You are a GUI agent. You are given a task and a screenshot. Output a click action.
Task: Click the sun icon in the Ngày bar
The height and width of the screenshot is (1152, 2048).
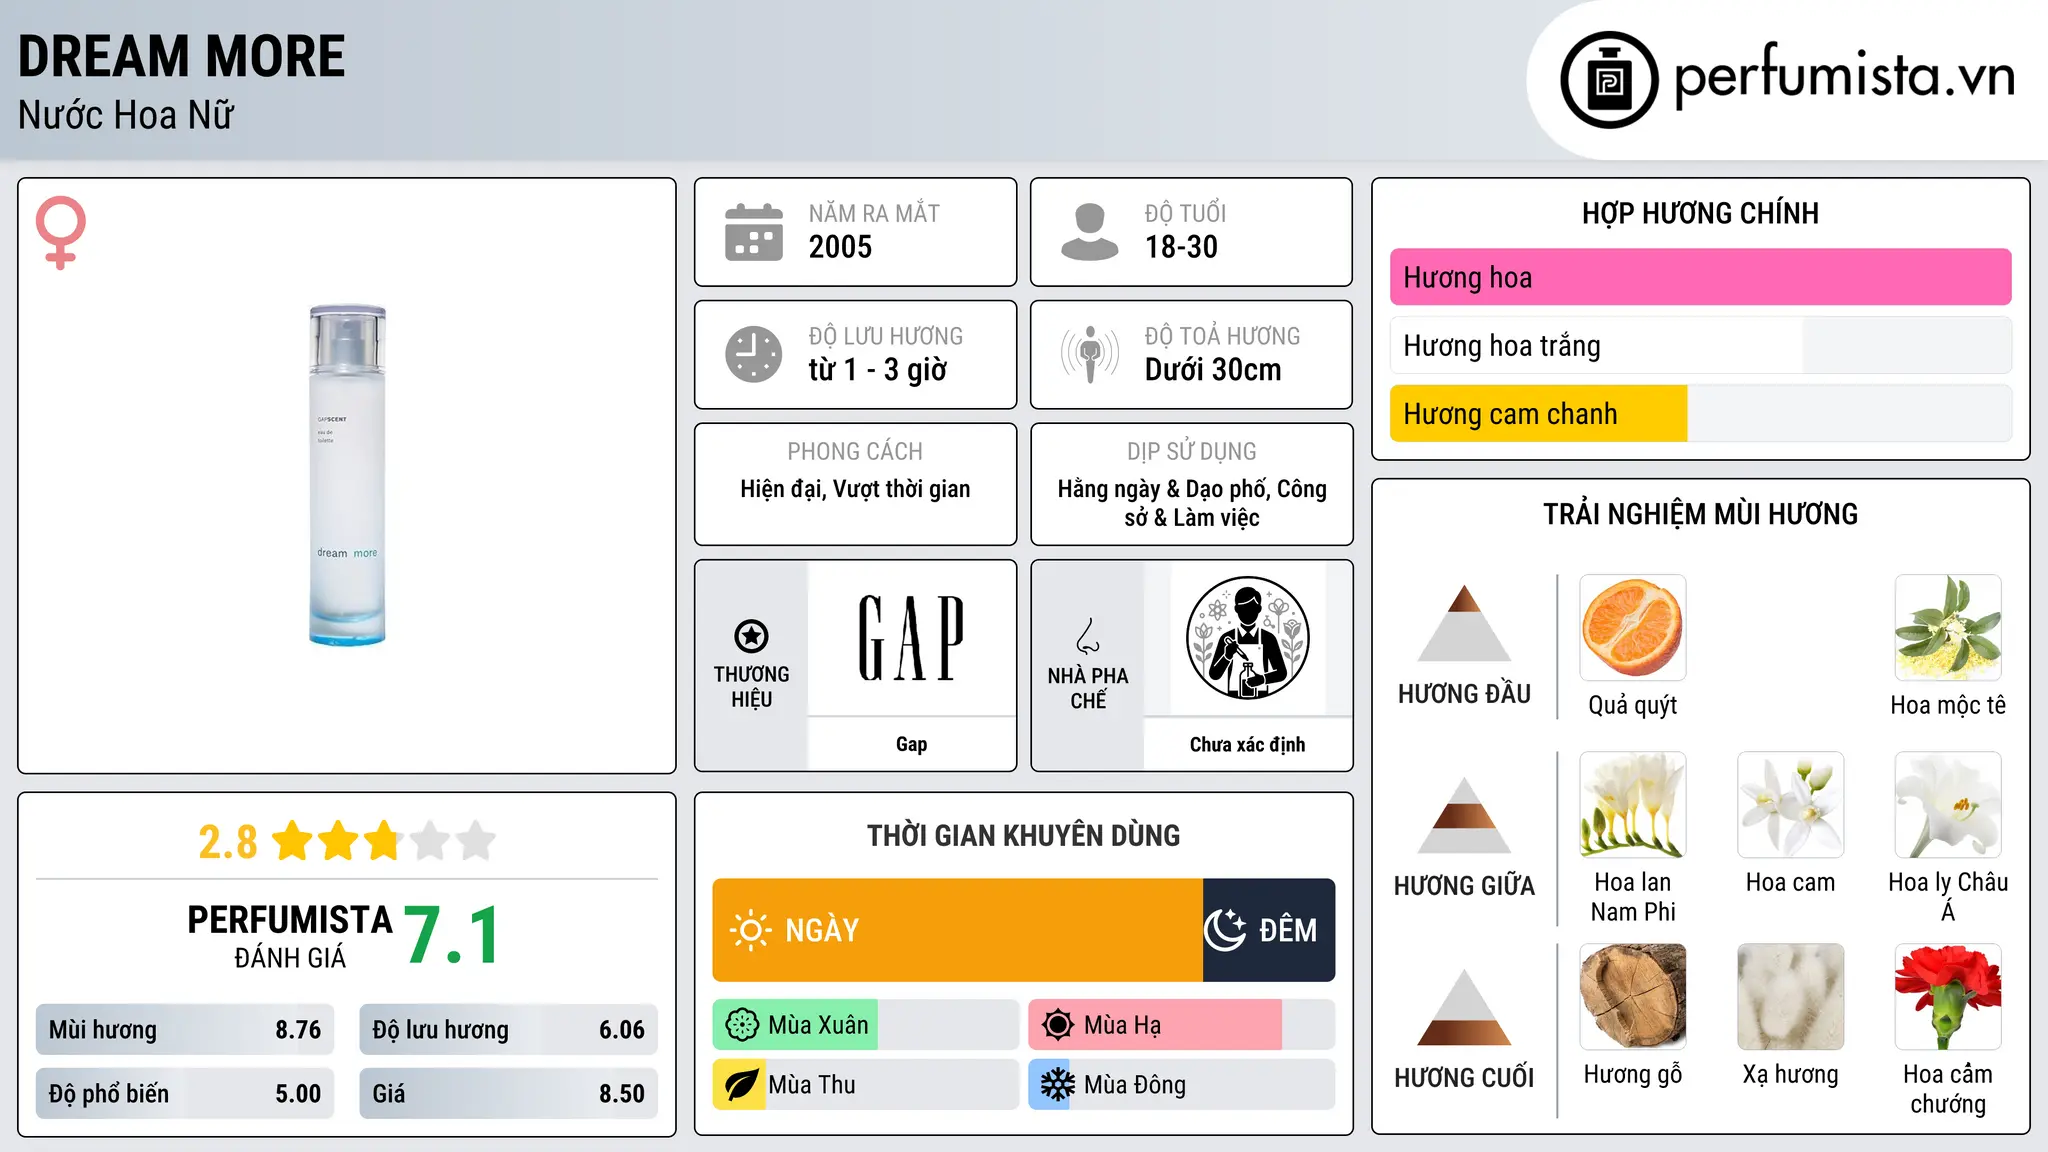750,930
